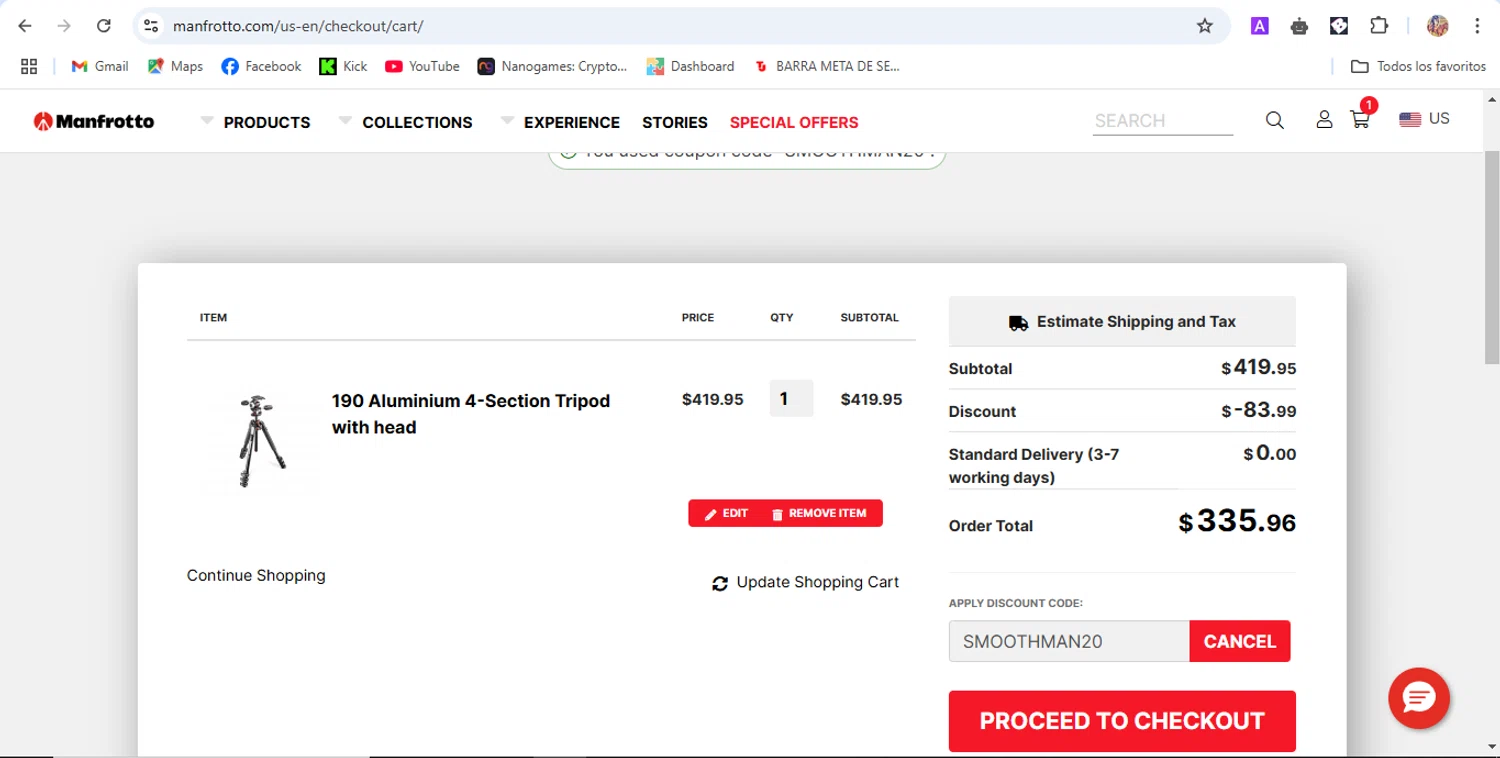Open YouTube bookmark
This screenshot has height=758, width=1500.
422,66
